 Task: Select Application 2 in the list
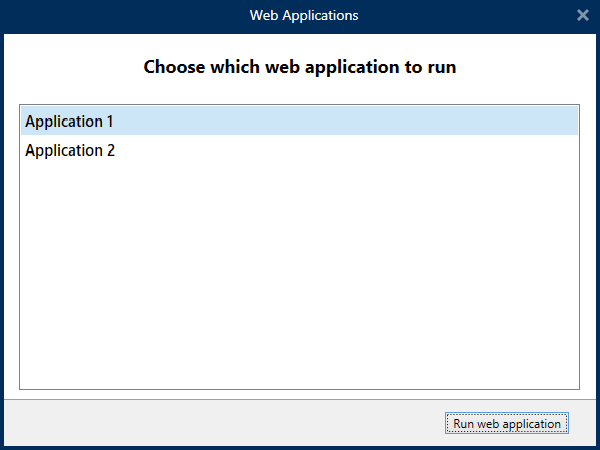coord(69,151)
